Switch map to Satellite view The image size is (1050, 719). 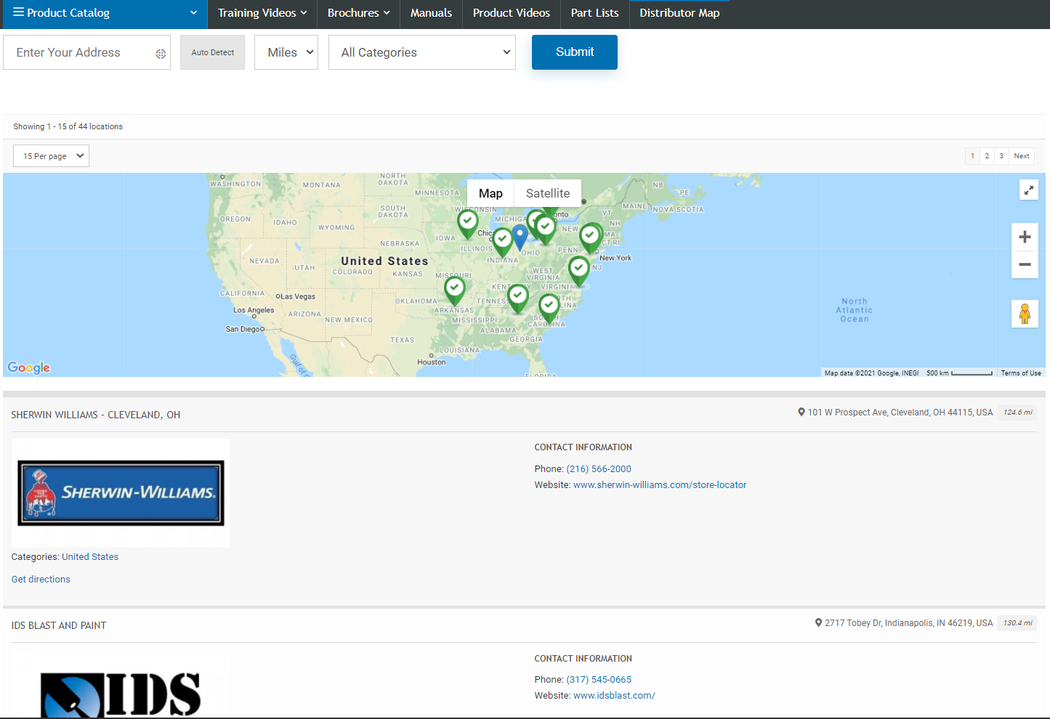548,193
